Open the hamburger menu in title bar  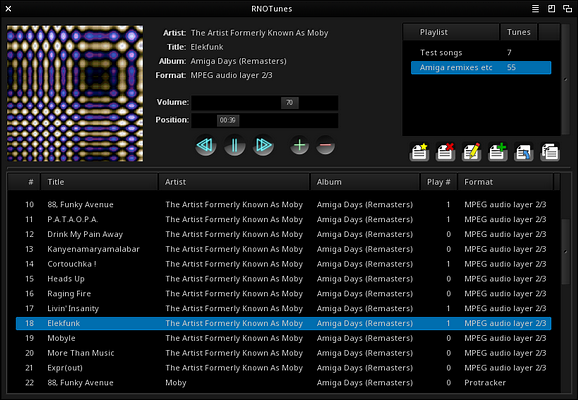click(x=535, y=8)
